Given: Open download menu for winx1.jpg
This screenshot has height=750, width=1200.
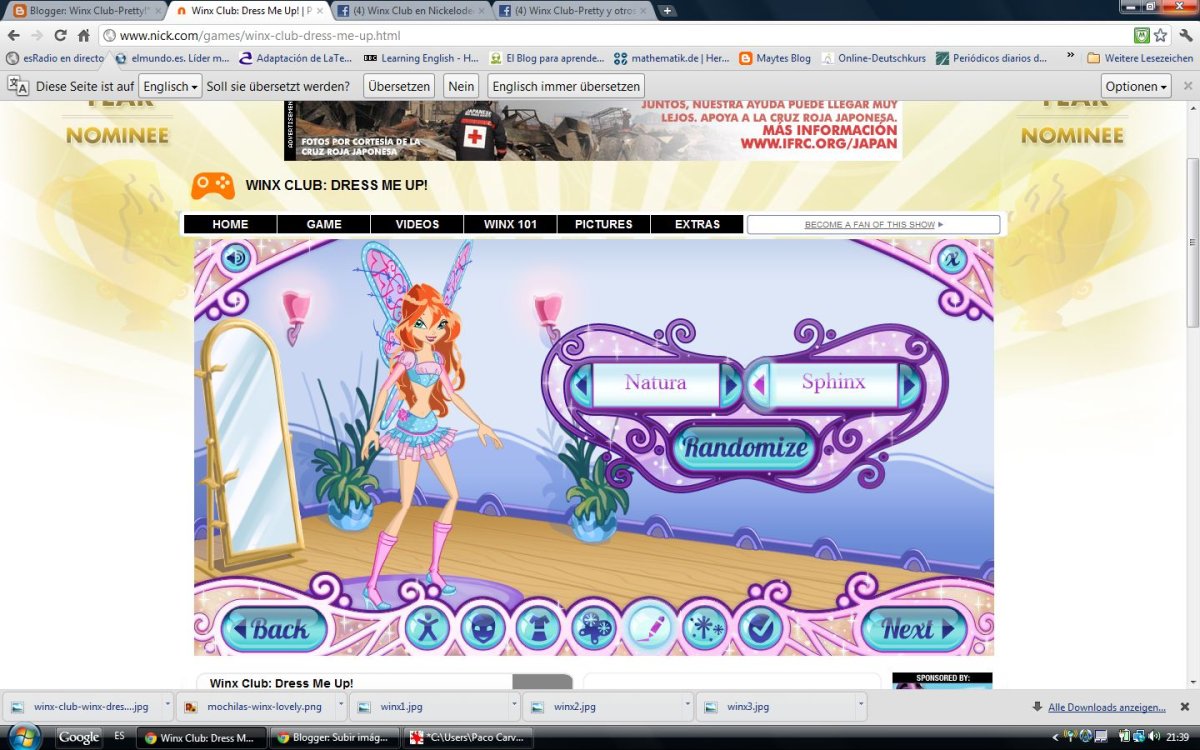Looking at the screenshot, I should (515, 706).
